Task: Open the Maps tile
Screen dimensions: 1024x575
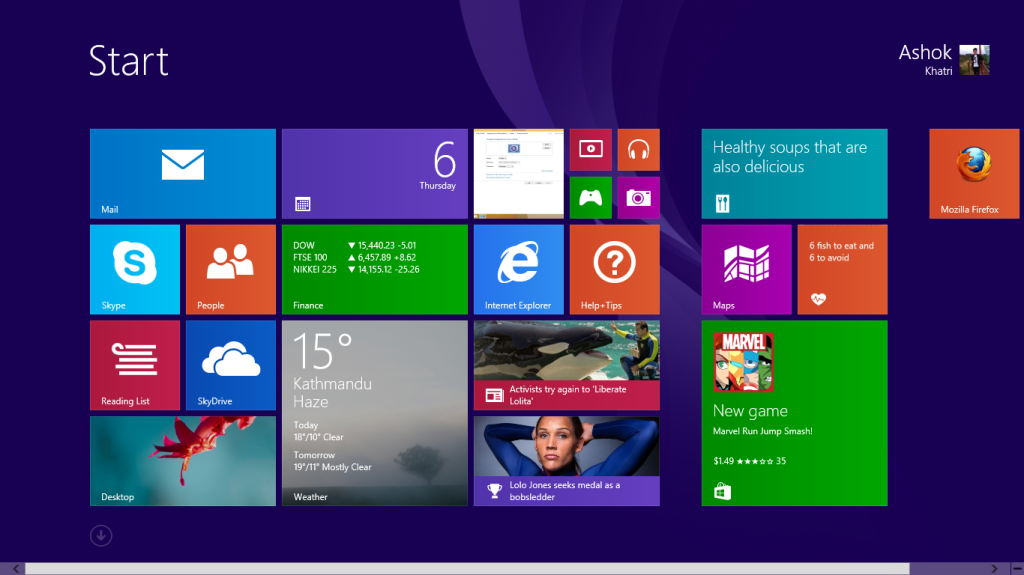Action: [746, 269]
